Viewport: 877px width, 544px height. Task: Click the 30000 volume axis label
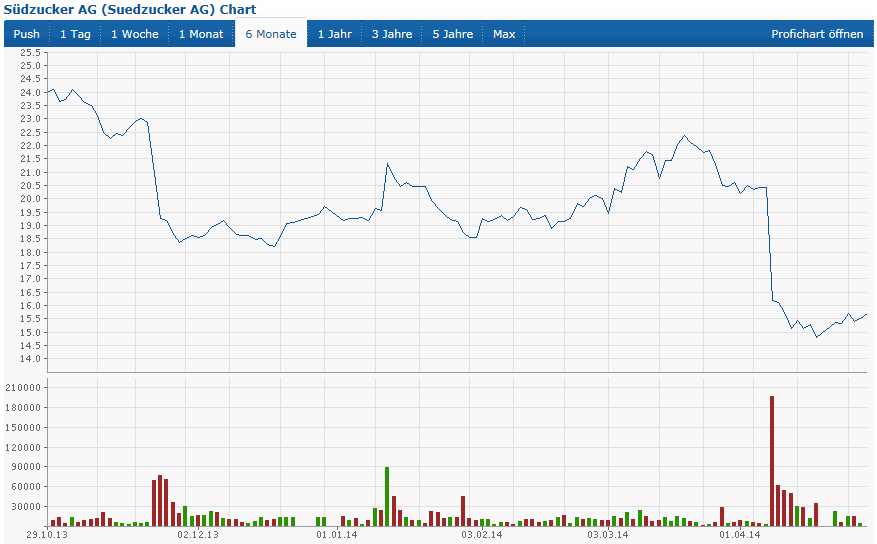[26, 507]
